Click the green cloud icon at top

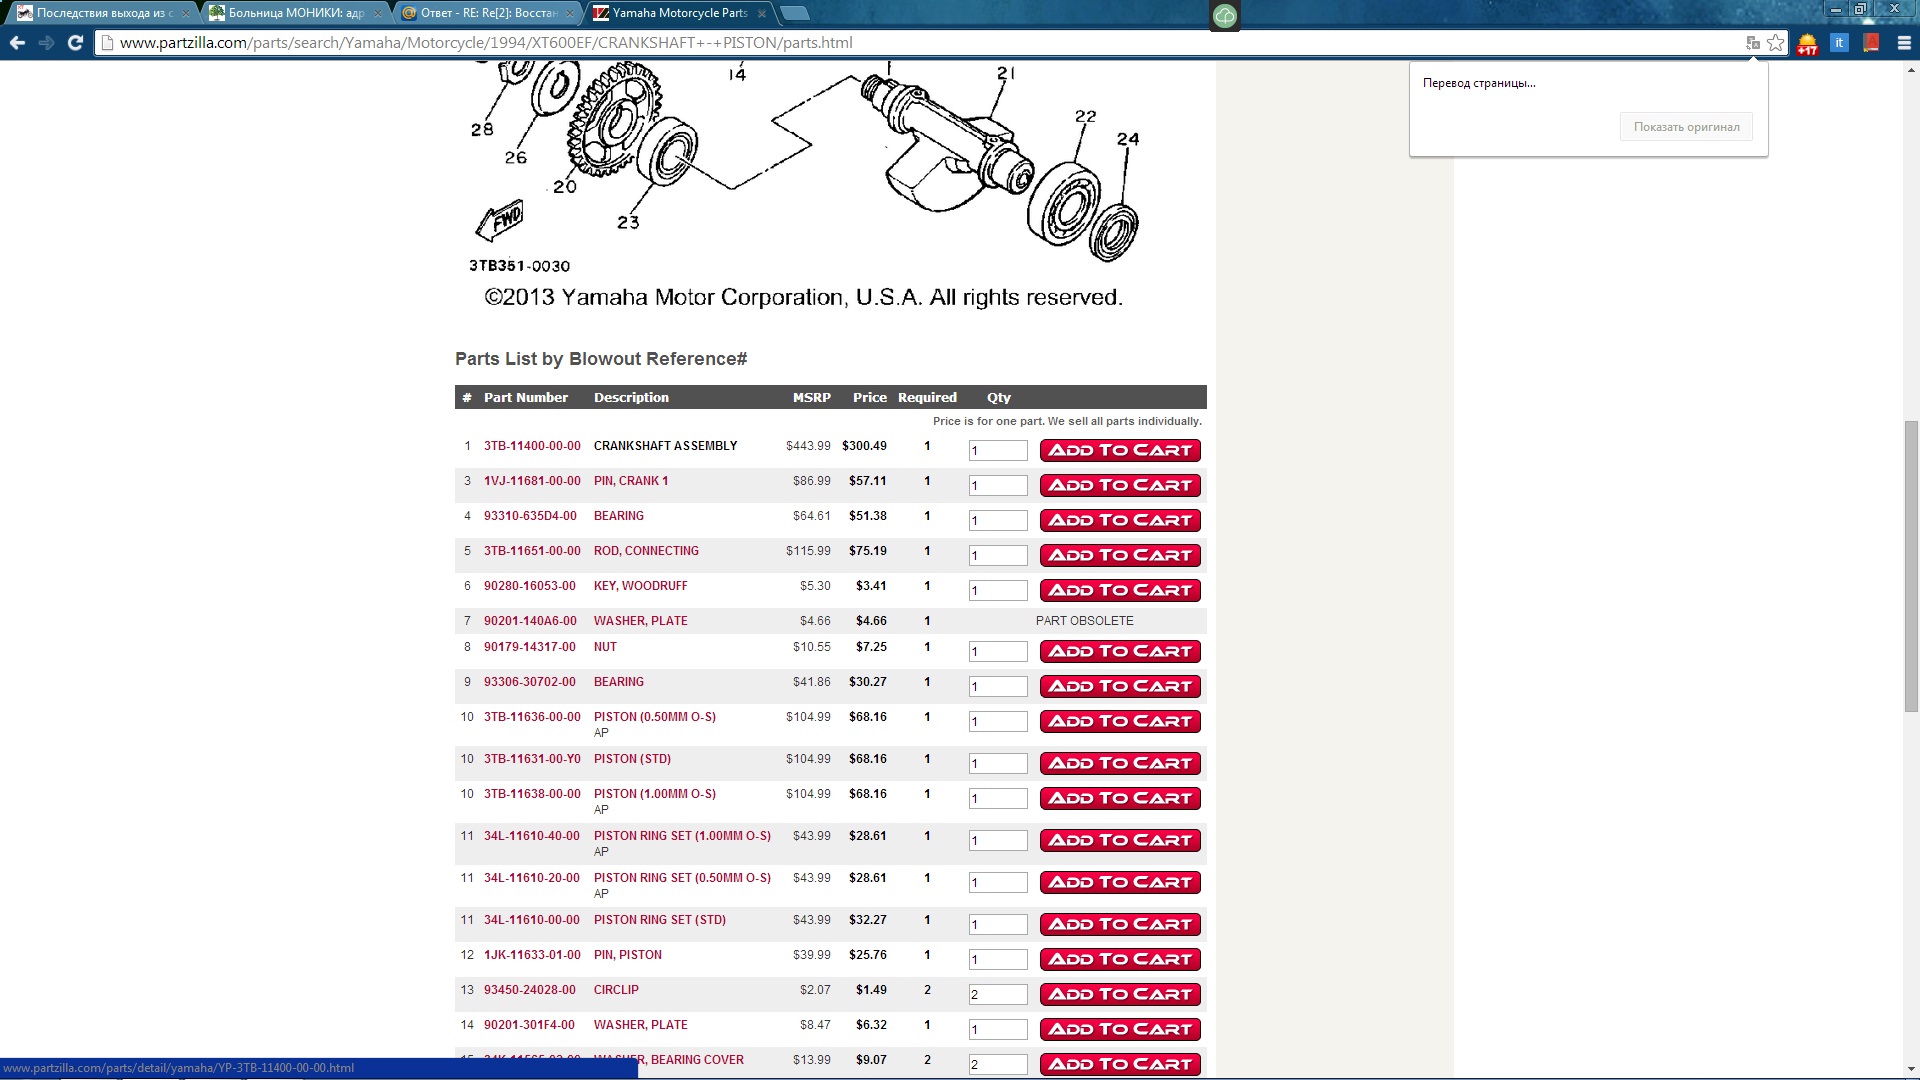click(x=1225, y=16)
